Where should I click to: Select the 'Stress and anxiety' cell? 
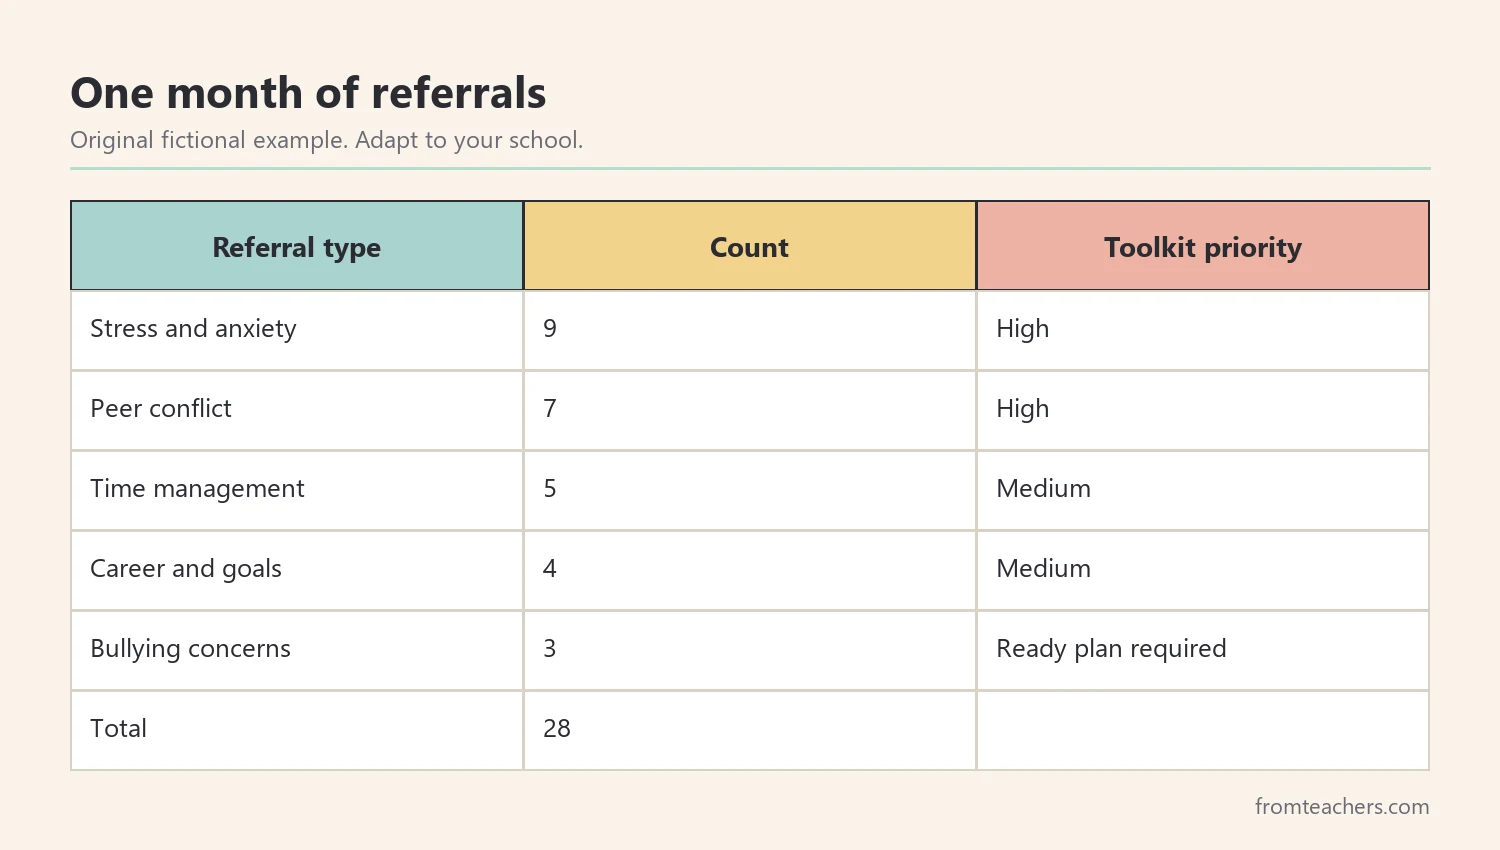(297, 330)
